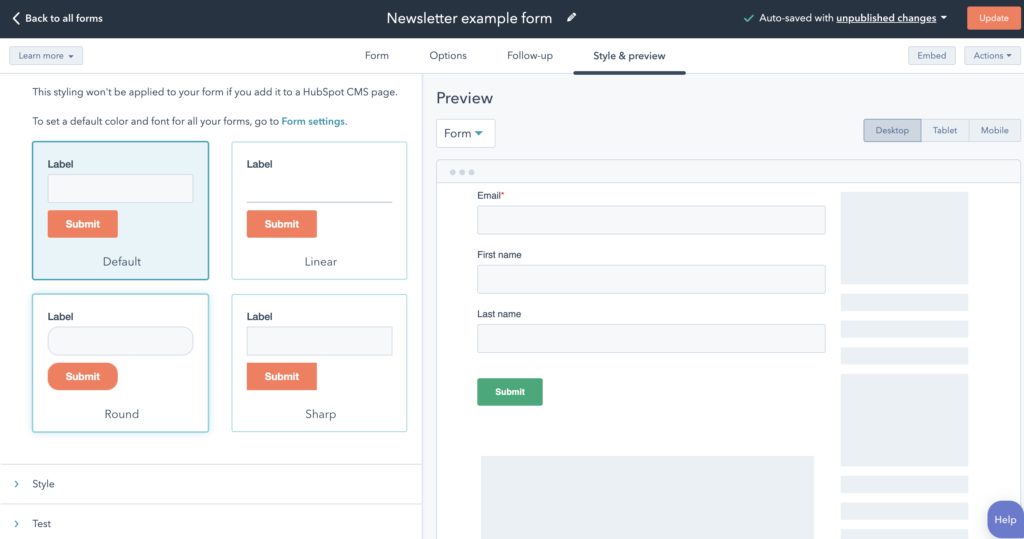Click the Last name input field
1024x539 pixels.
[651, 338]
